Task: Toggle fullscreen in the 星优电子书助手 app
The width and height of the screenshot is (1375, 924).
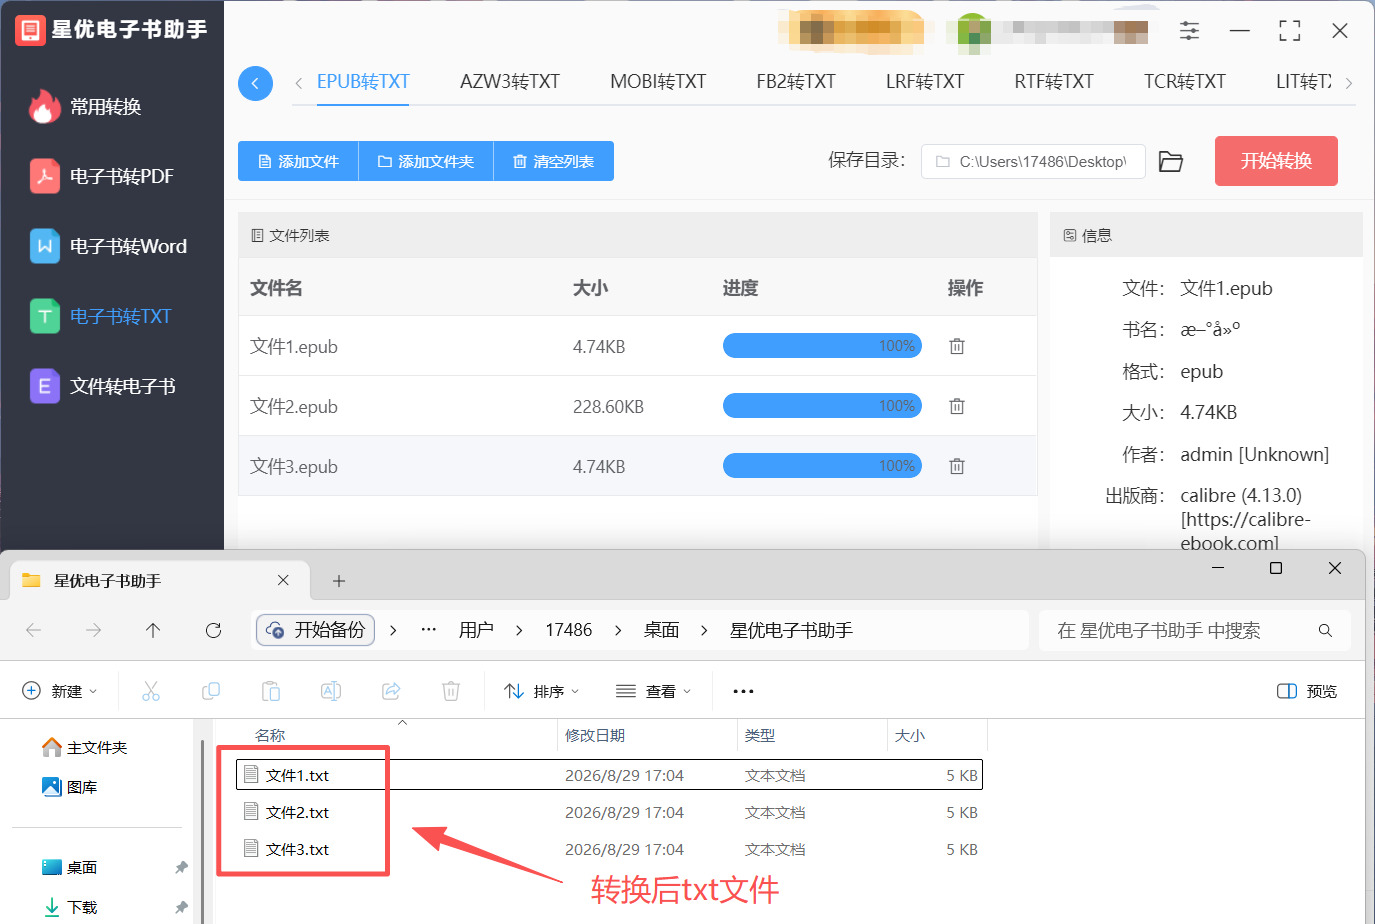Action: click(1290, 31)
